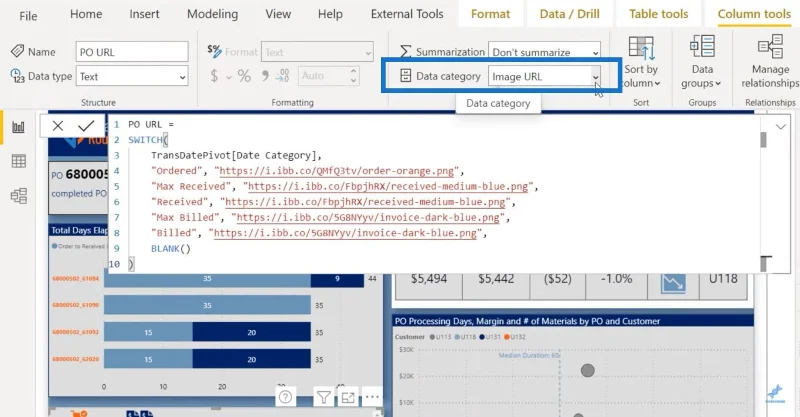
Task: Open the Data groups menu
Action: pyautogui.click(x=702, y=62)
